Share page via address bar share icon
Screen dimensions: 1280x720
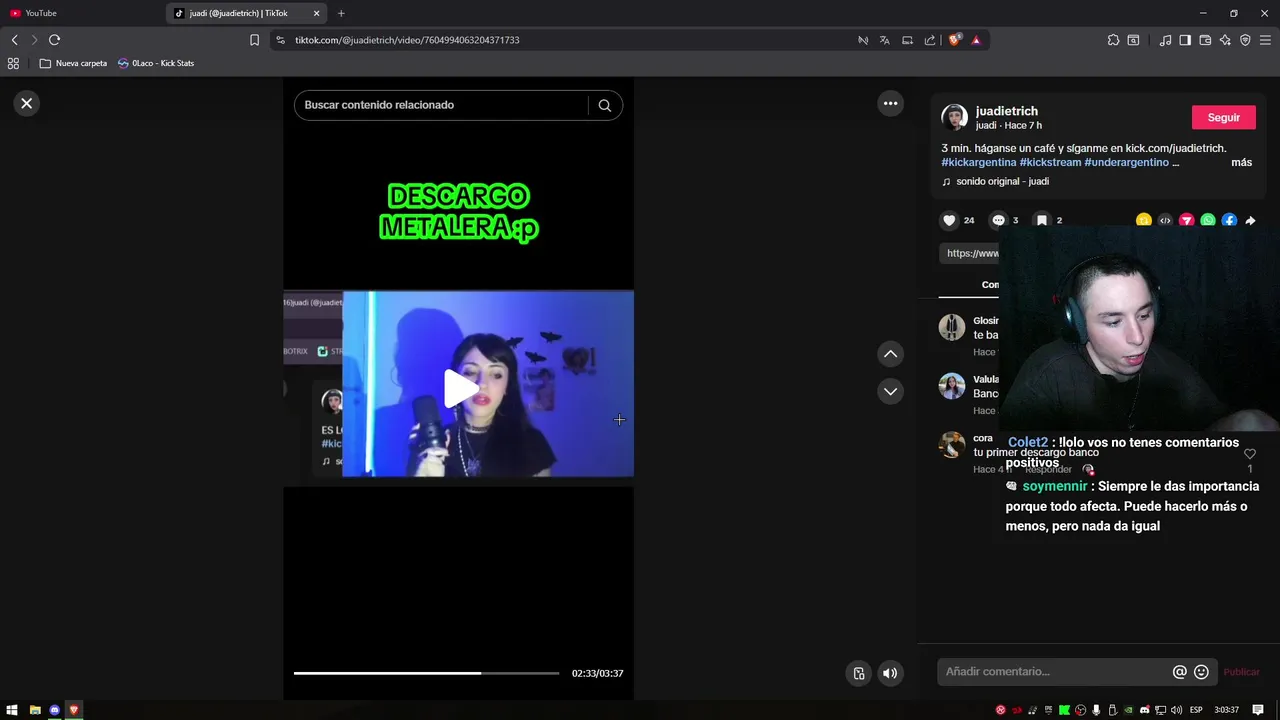tap(930, 40)
